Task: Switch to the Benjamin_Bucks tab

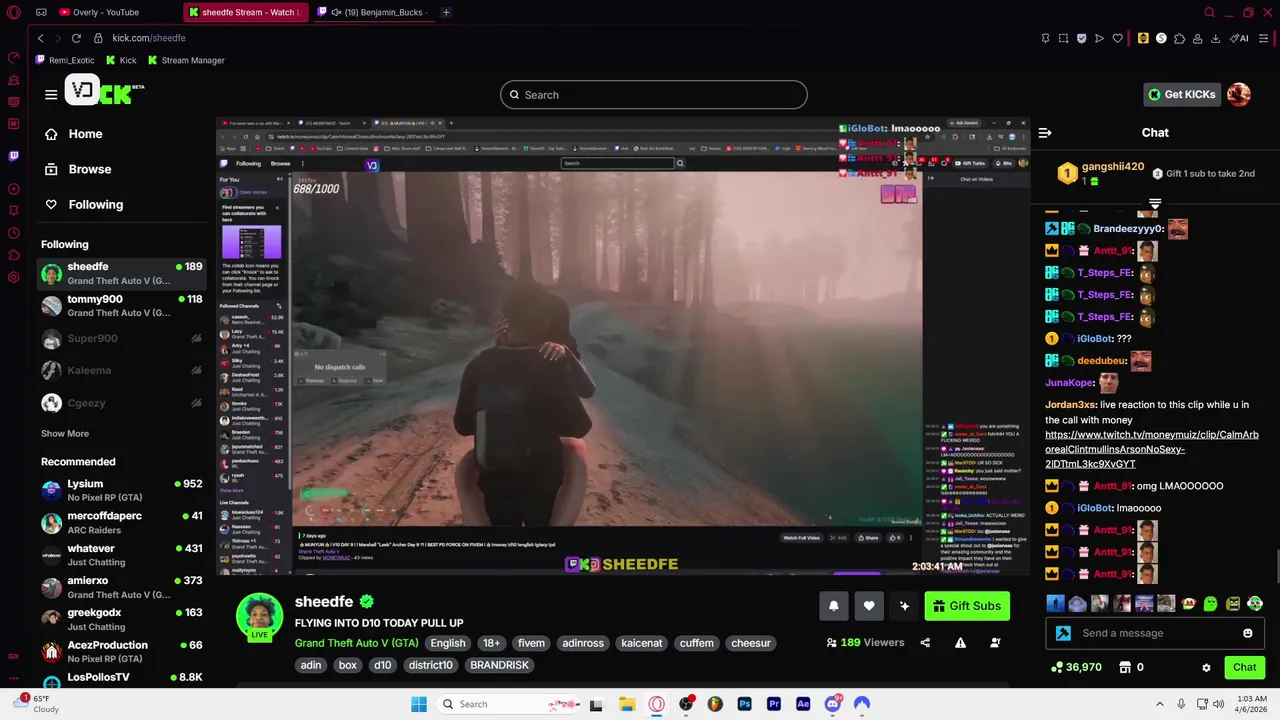Action: click(x=373, y=13)
